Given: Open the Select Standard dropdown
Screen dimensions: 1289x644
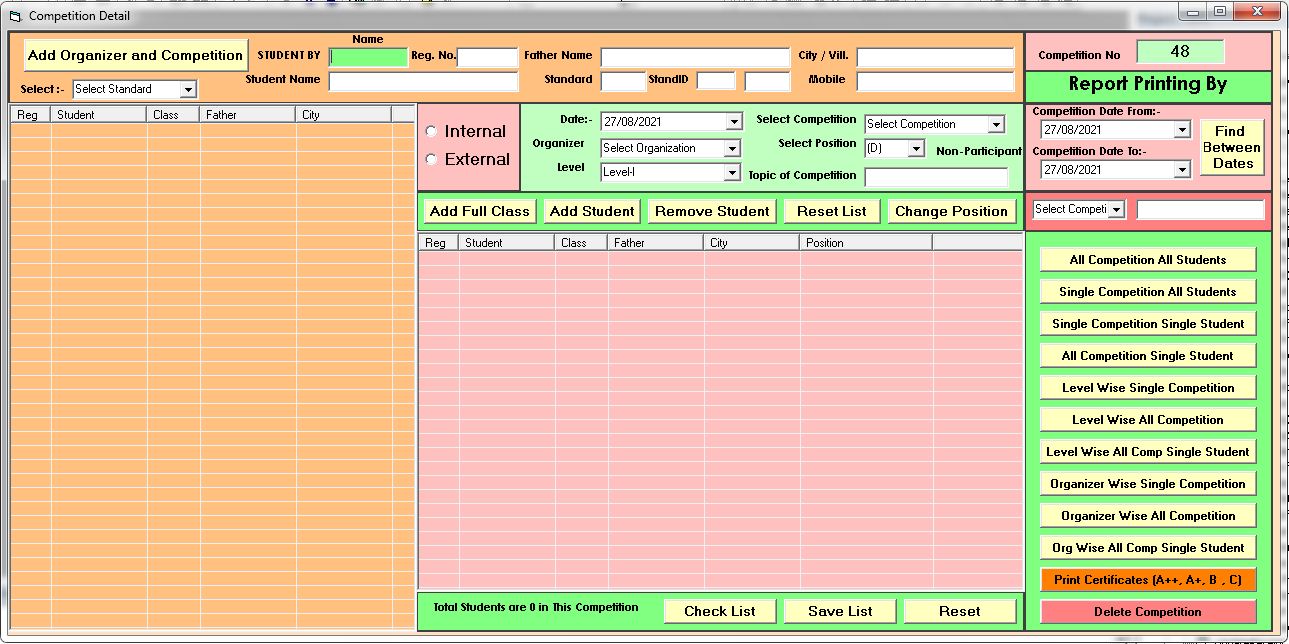Looking at the screenshot, I should click(x=188, y=90).
